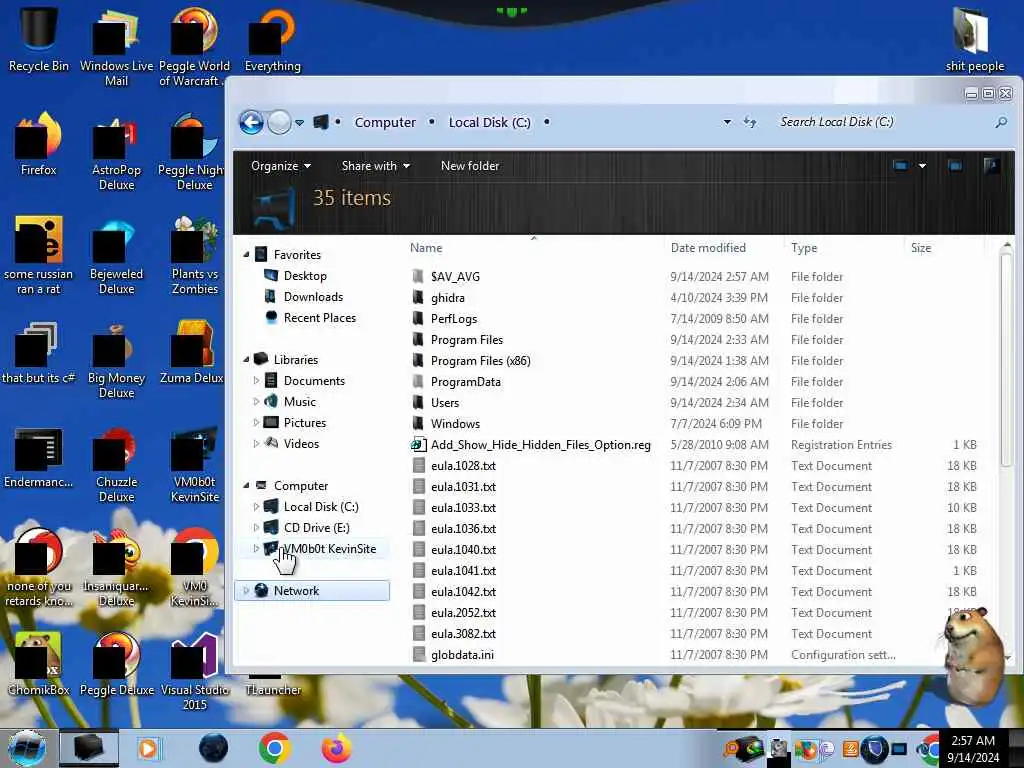The image size is (1024, 768).
Task: Expand the Documents library node
Action: coord(256,381)
